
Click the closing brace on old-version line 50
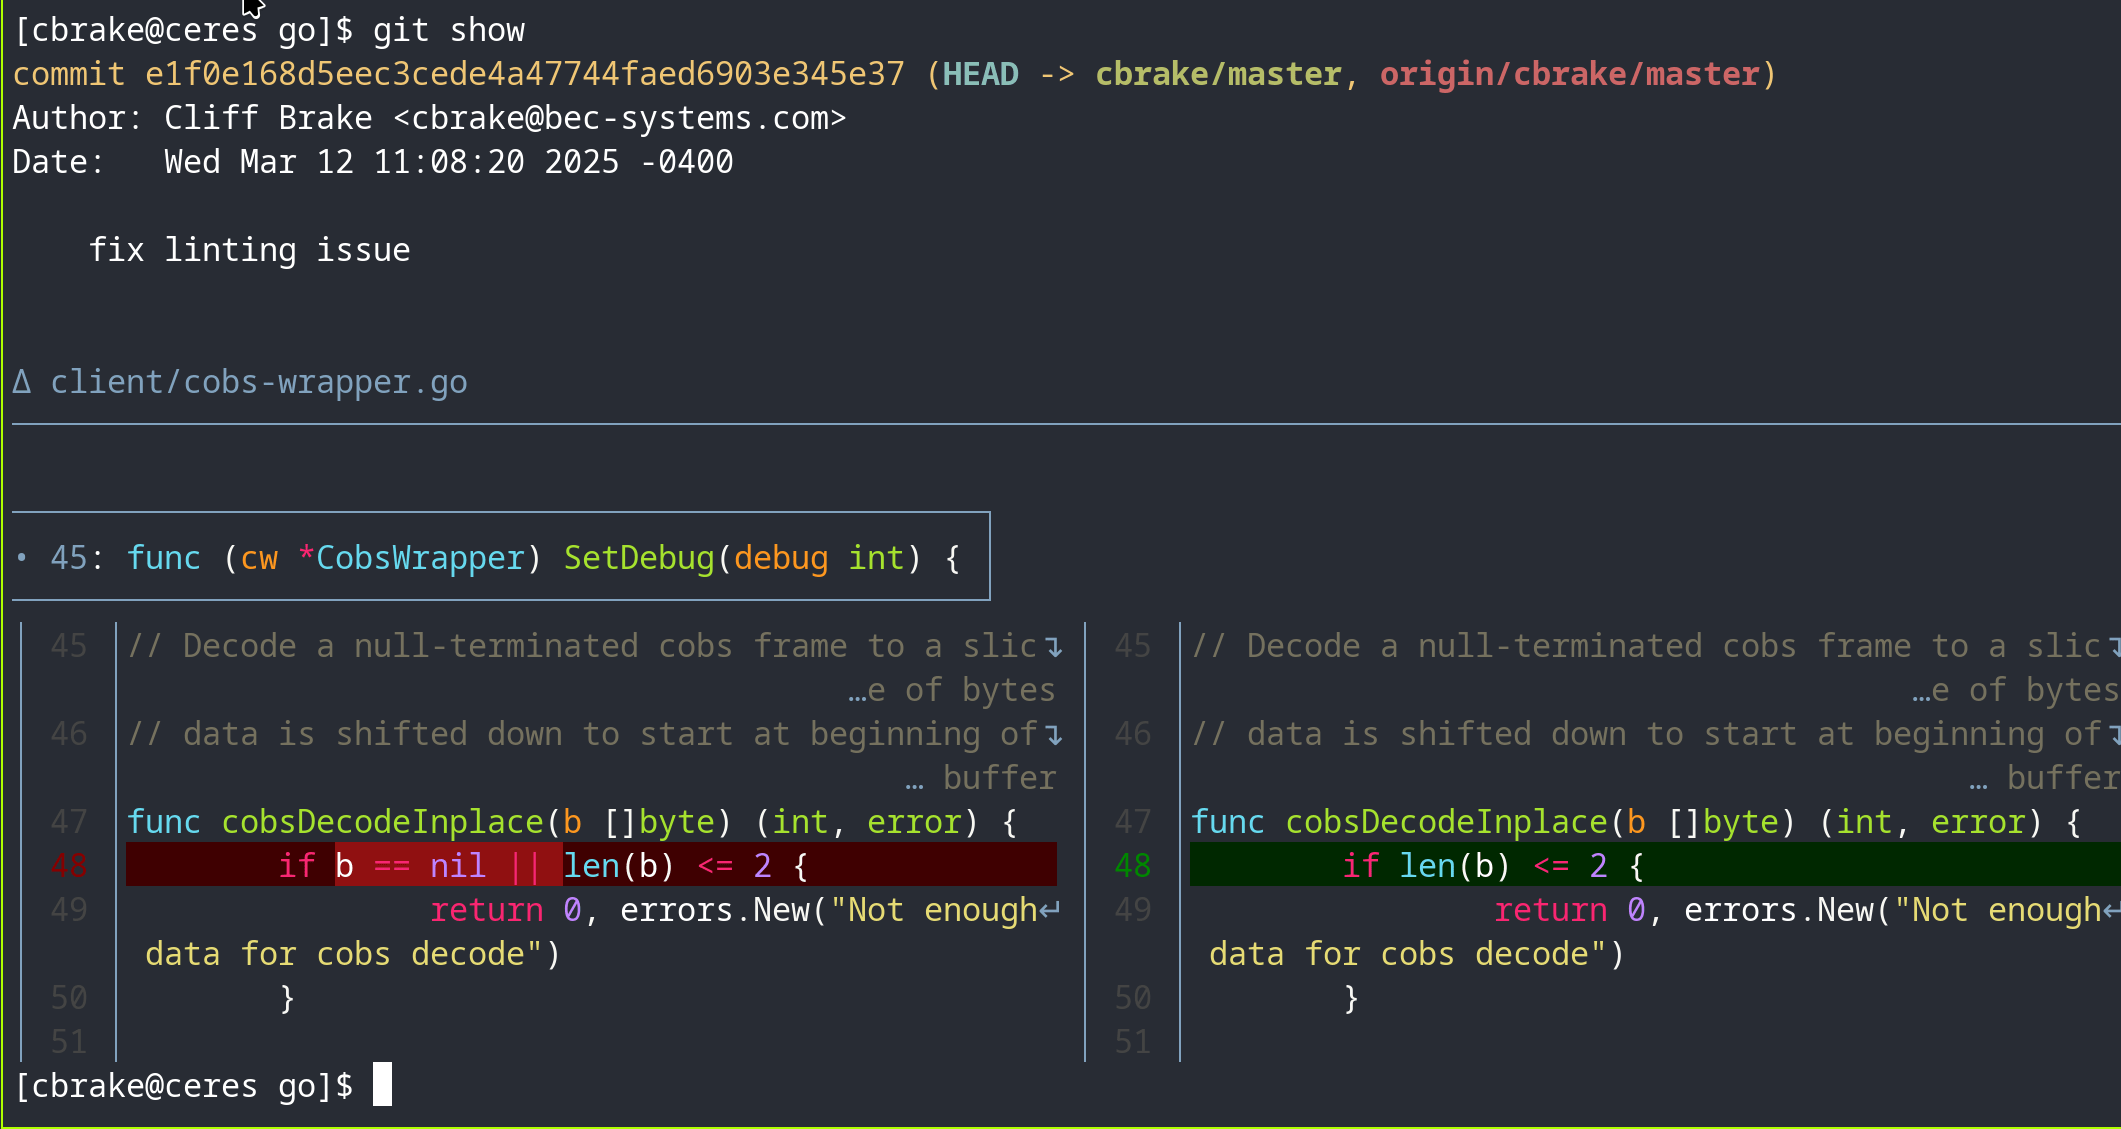point(287,998)
